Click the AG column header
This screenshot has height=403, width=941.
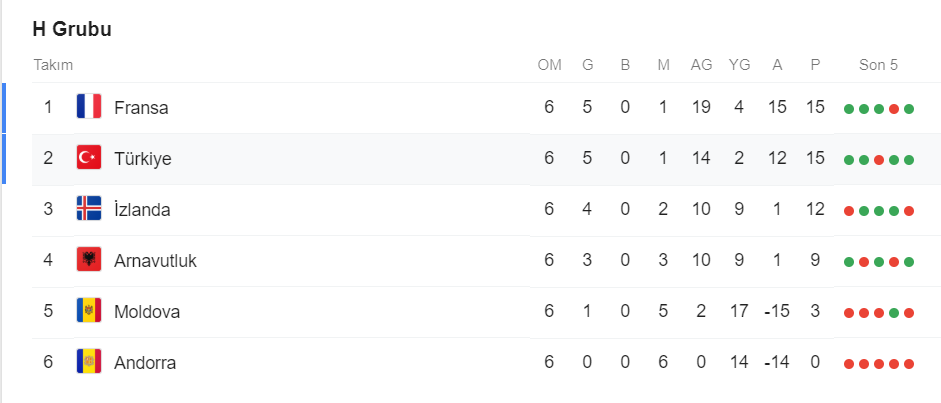[x=701, y=65]
